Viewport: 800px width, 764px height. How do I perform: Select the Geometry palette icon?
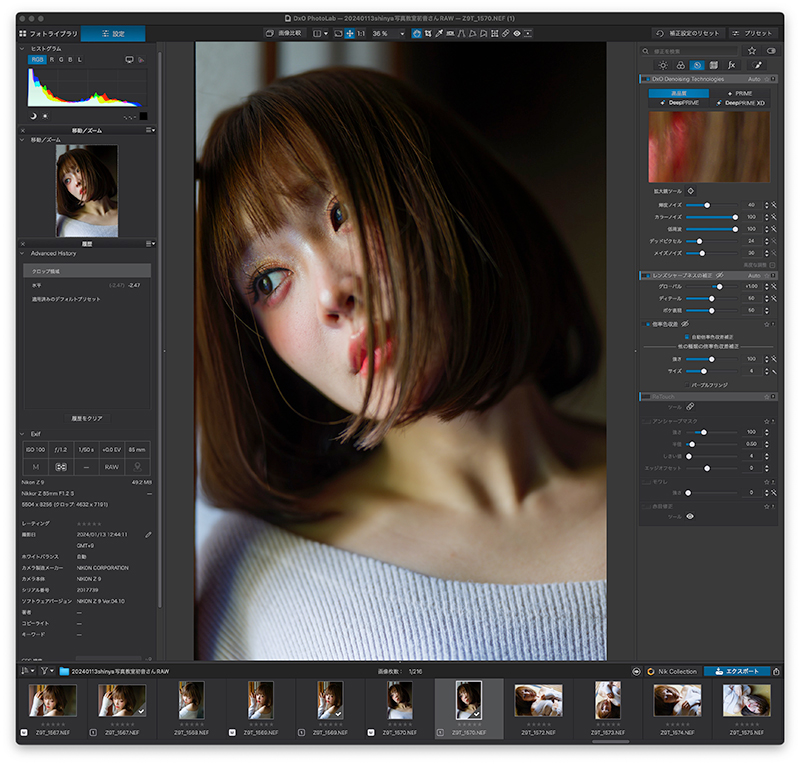pyautogui.click(x=714, y=65)
